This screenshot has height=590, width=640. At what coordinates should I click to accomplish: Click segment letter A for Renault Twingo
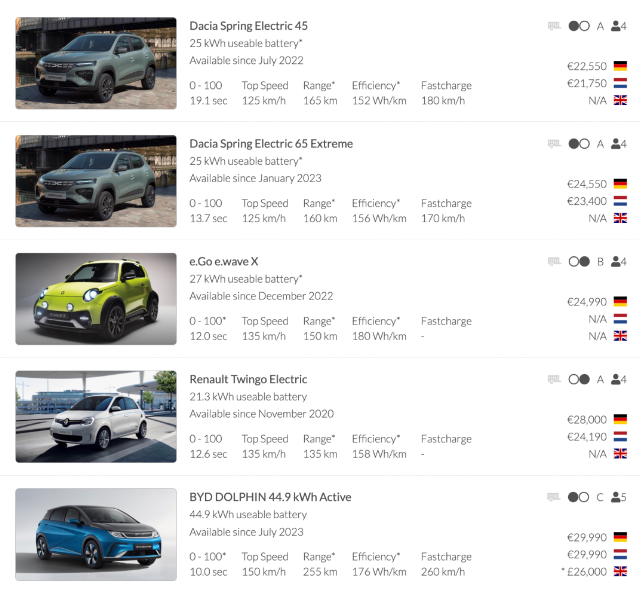pyautogui.click(x=600, y=379)
